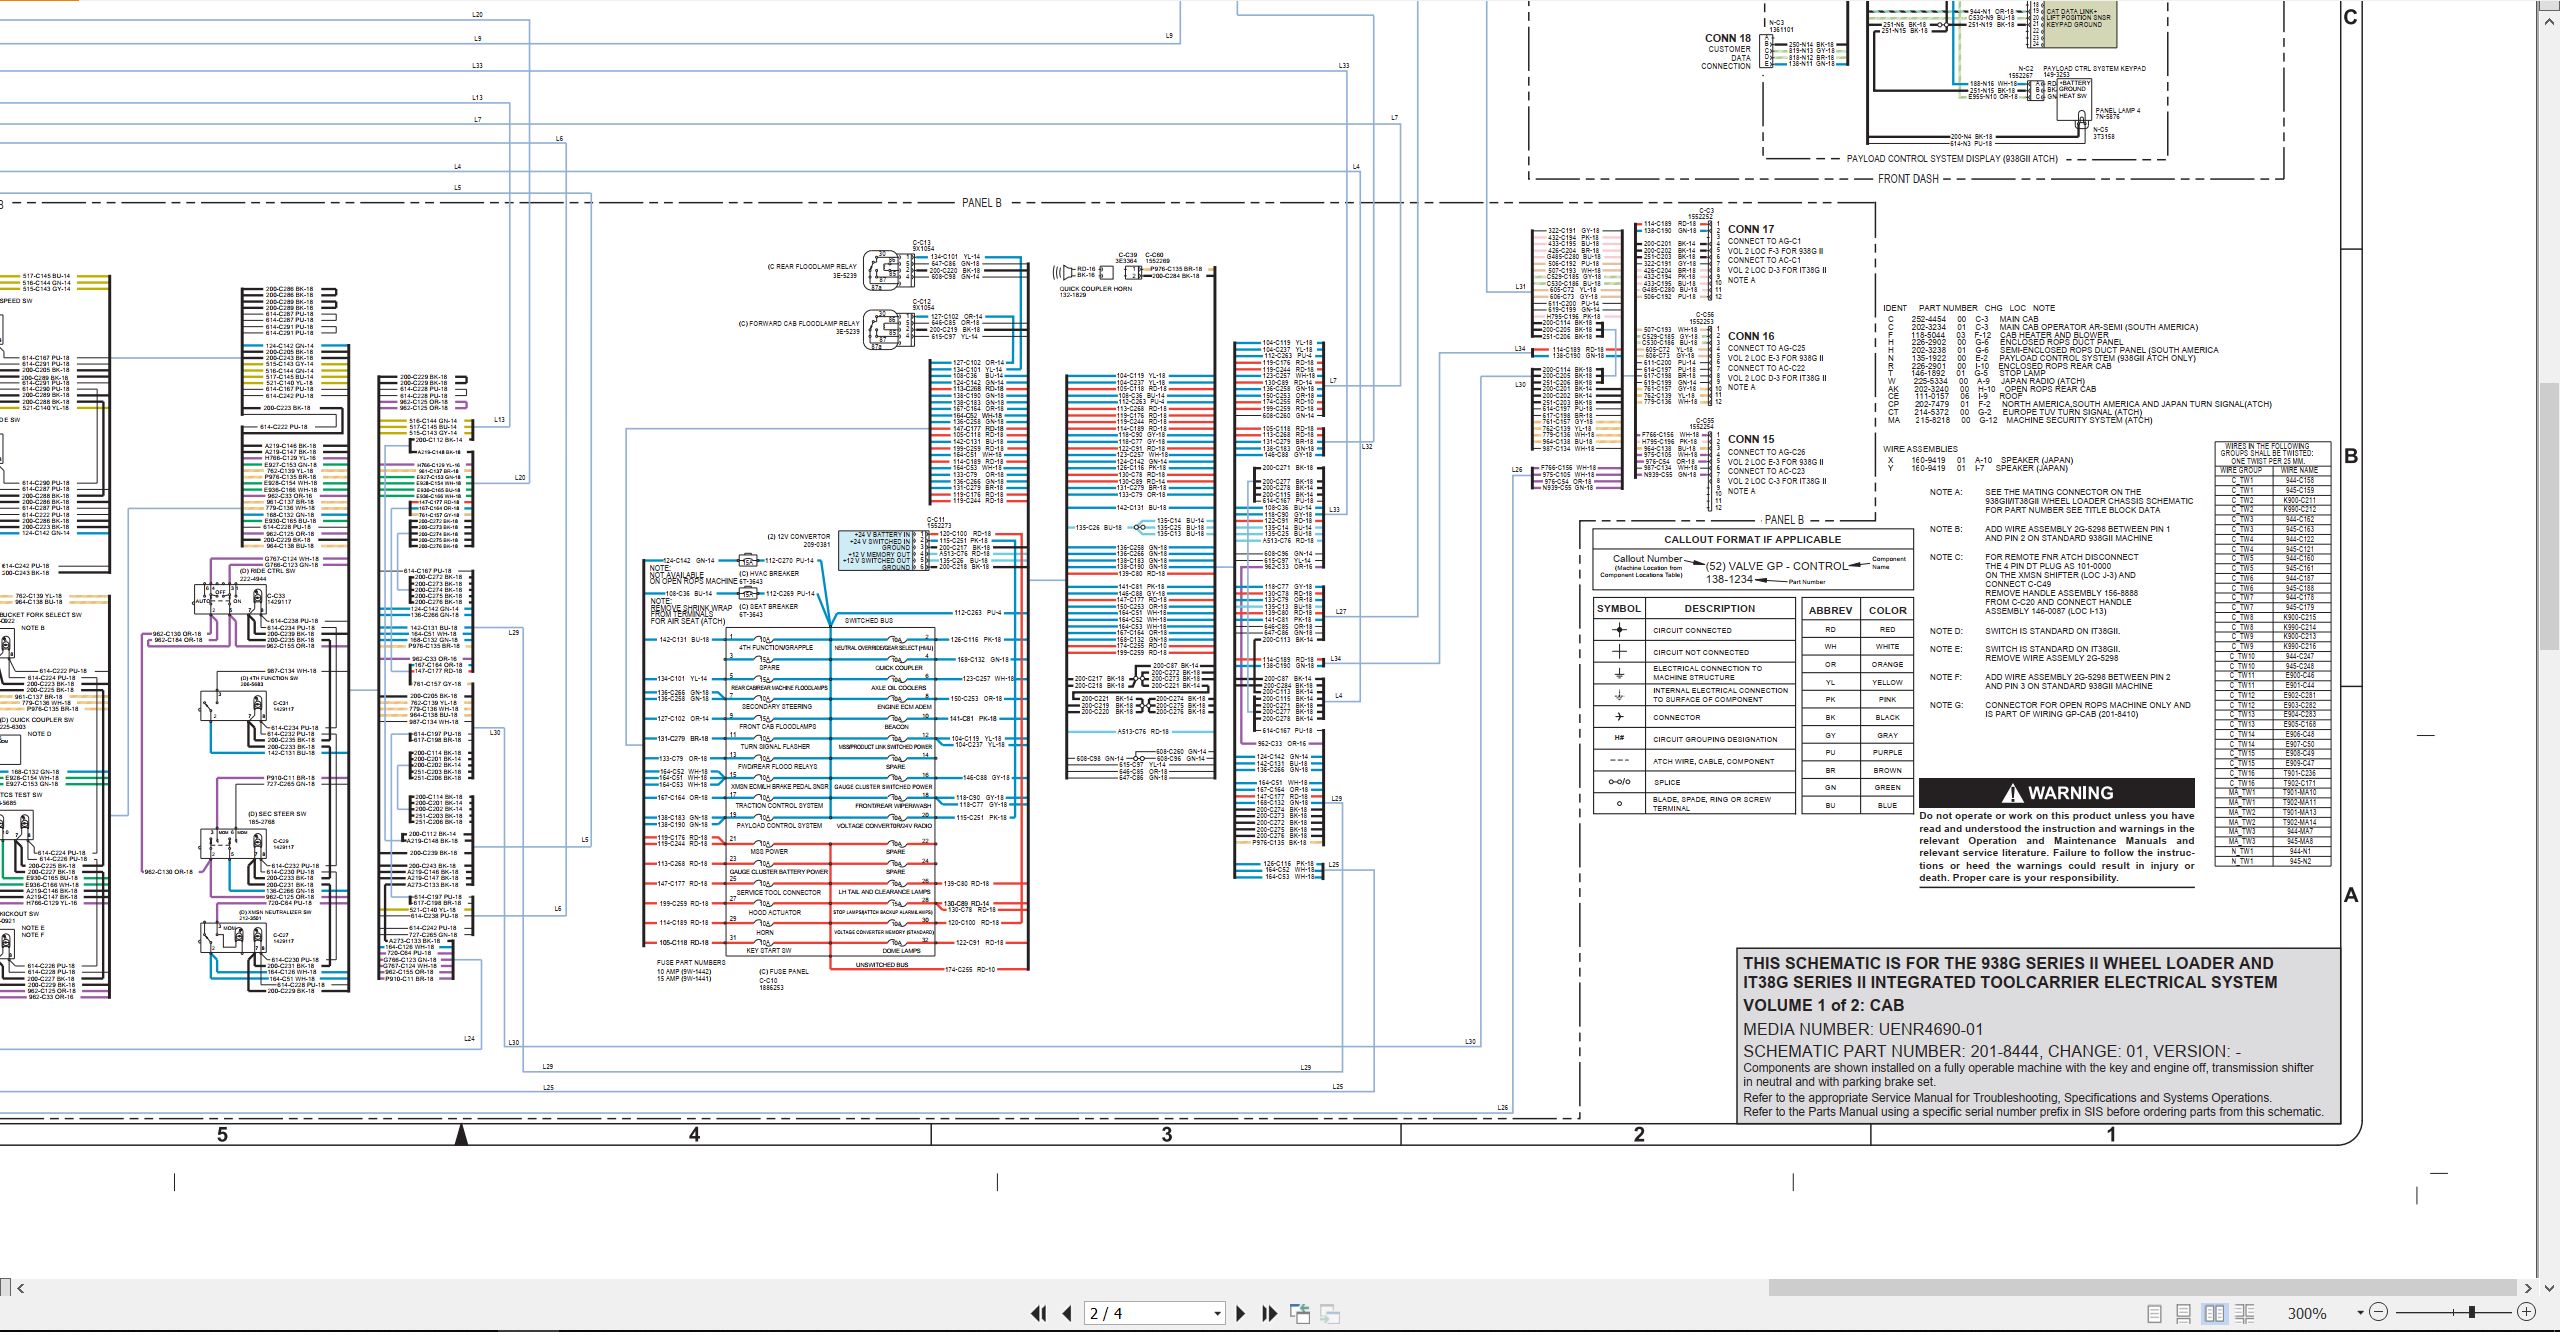Zoom in with the plus button
Screen dimensions: 2560x1332
(2526, 1312)
